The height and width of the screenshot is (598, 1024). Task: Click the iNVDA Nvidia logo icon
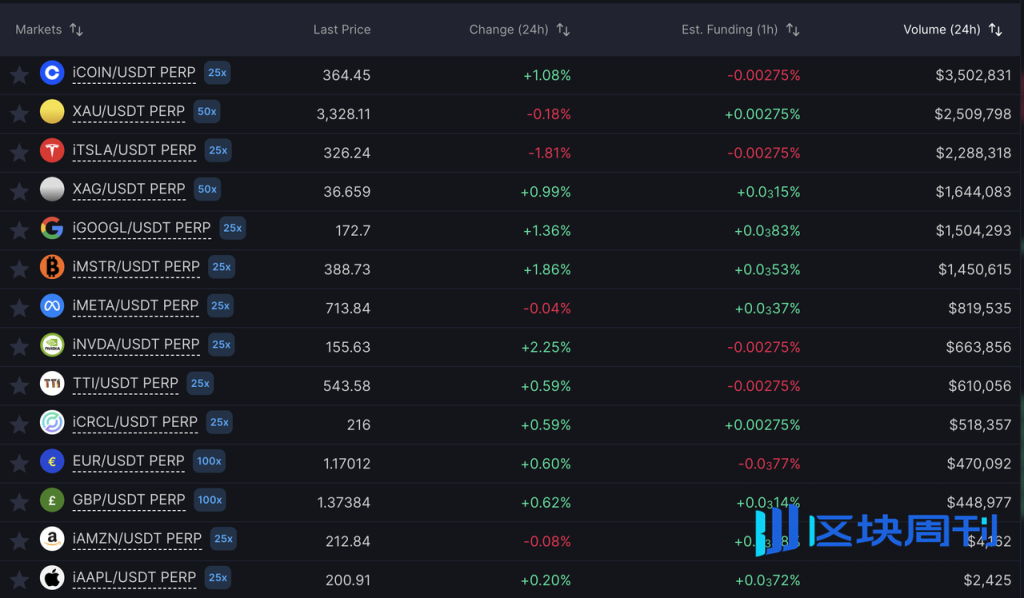pyautogui.click(x=52, y=345)
